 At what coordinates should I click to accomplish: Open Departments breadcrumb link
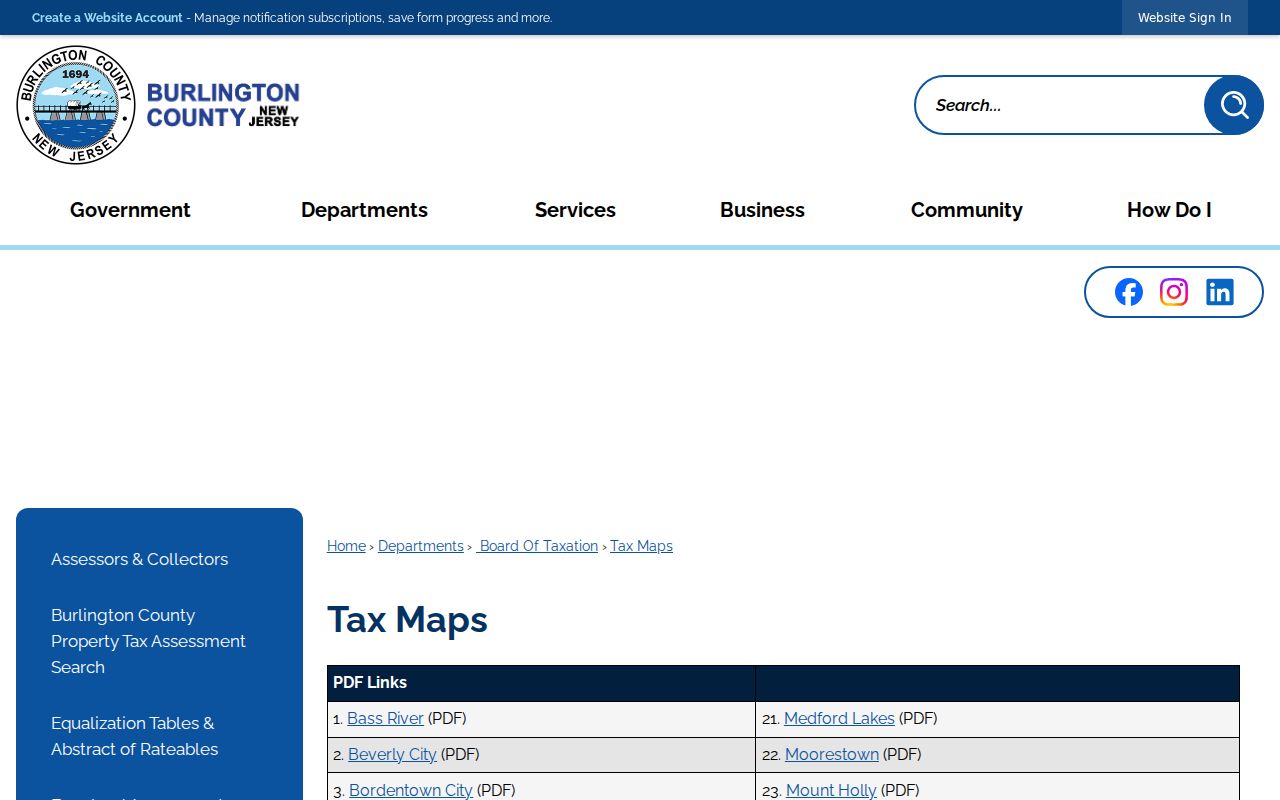pos(421,546)
